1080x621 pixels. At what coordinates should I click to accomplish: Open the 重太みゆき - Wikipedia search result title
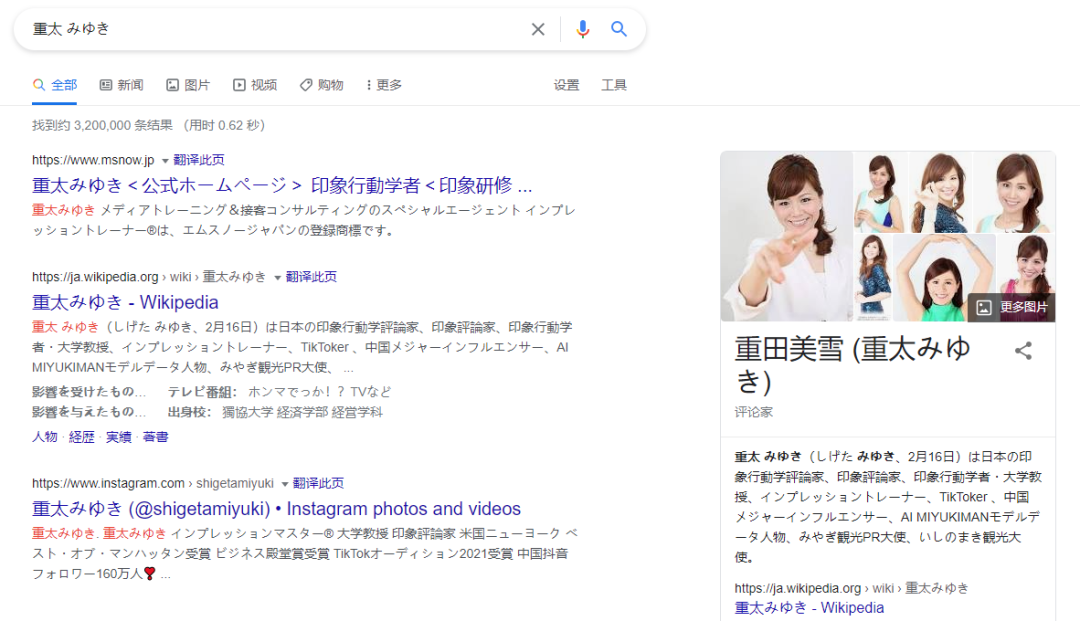[125, 302]
